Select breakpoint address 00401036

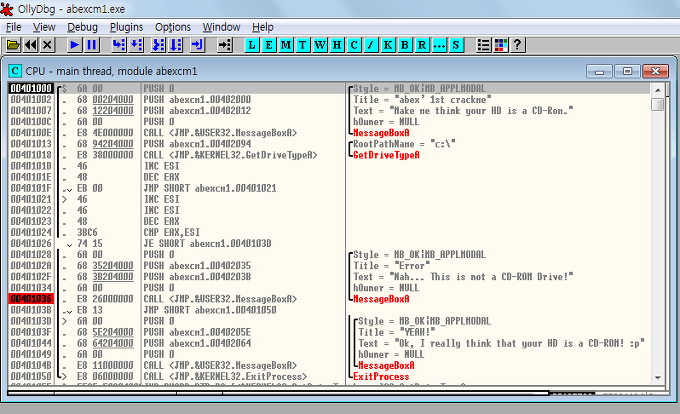31,299
